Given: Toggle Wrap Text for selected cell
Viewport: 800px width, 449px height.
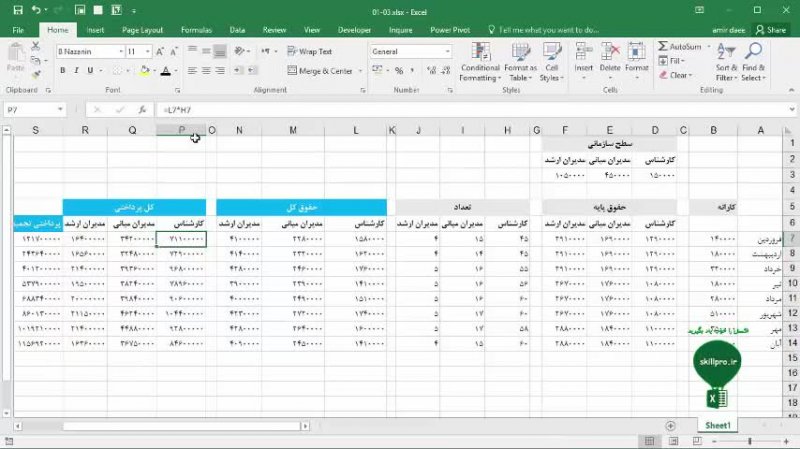Looking at the screenshot, I should tap(310, 51).
